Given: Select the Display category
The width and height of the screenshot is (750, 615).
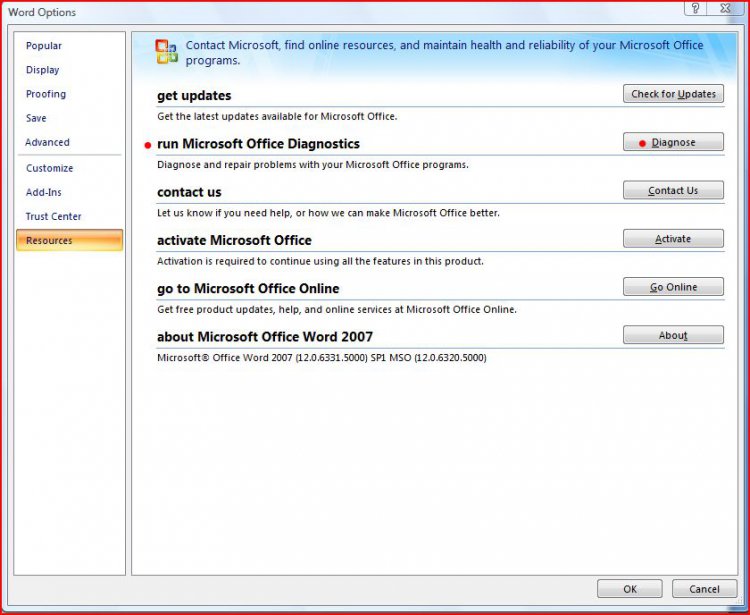Looking at the screenshot, I should [x=43, y=70].
